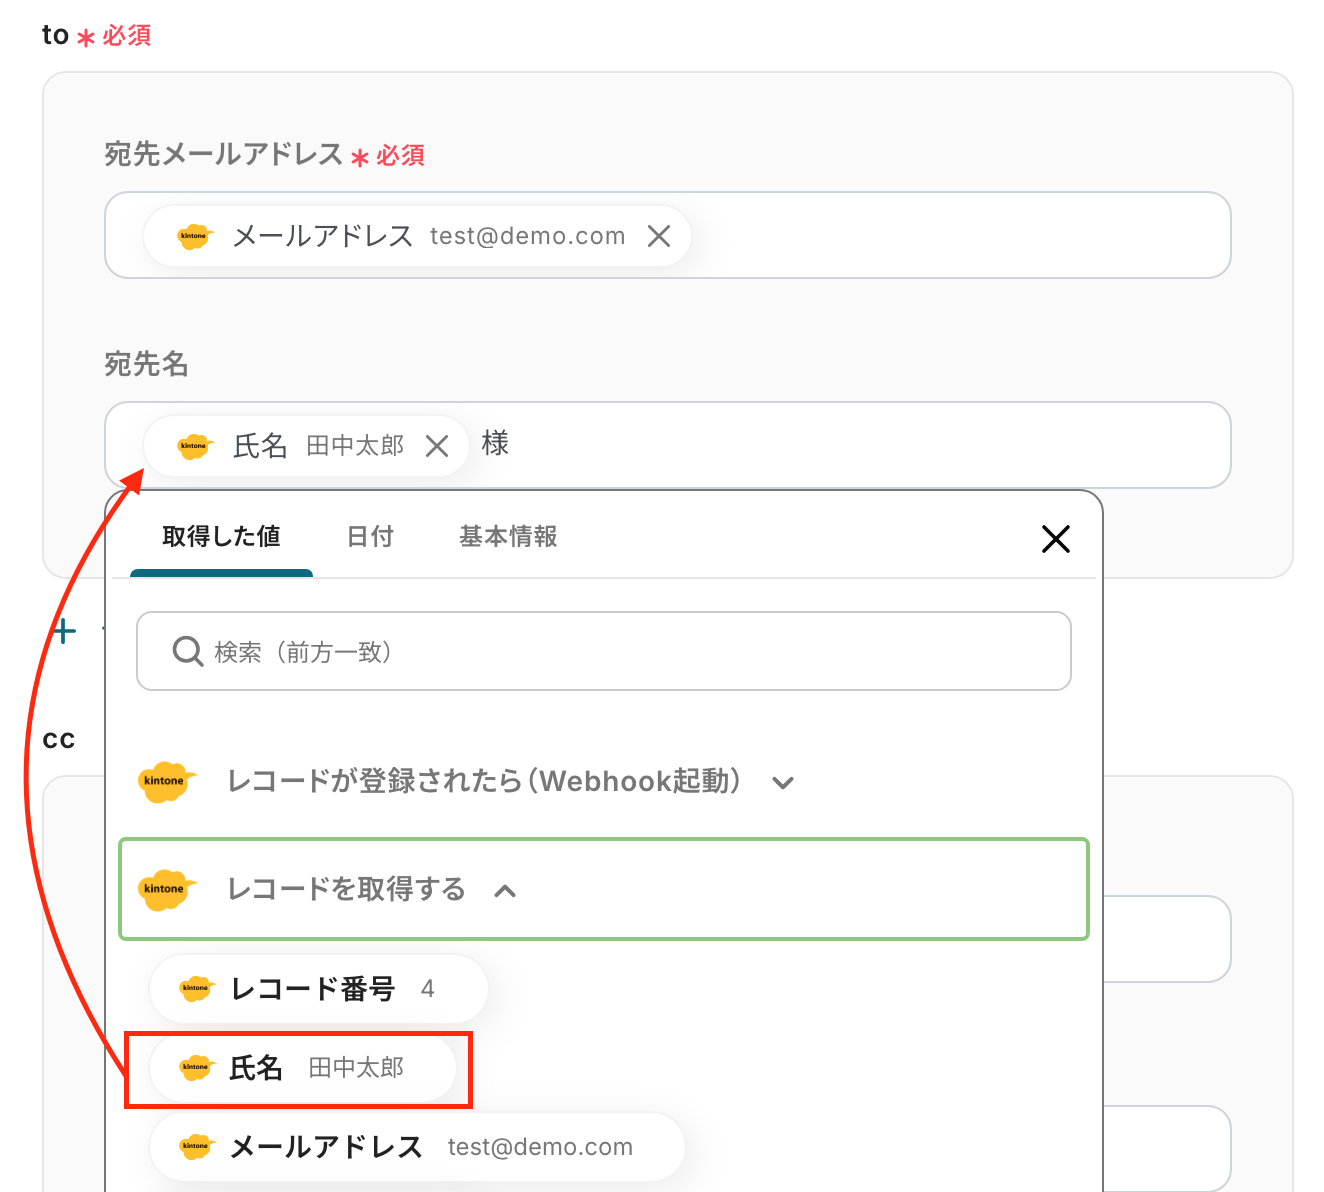This screenshot has width=1324, height=1192.
Task: Click kintone icon in 宛先名 chip
Action: tap(195, 446)
